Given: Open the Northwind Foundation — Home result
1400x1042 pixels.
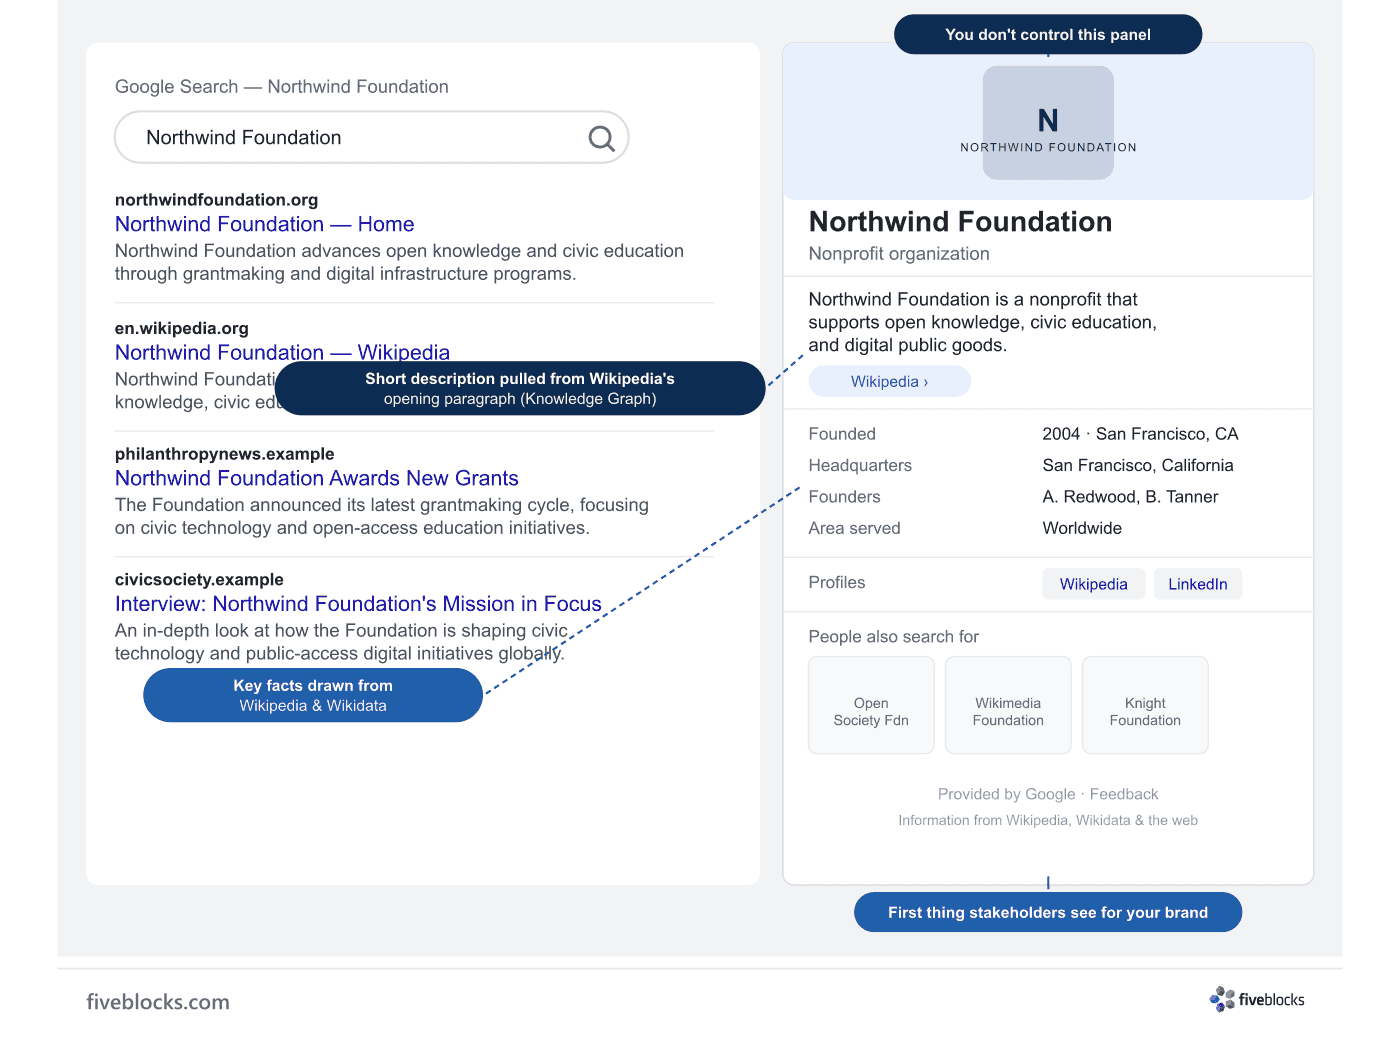Looking at the screenshot, I should point(264,224).
